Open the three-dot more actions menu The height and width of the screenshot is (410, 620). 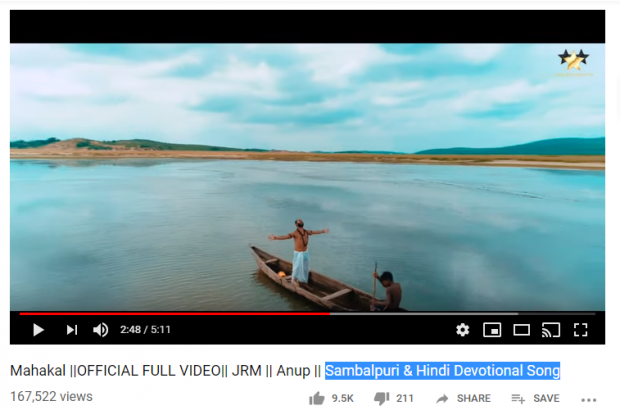(588, 400)
